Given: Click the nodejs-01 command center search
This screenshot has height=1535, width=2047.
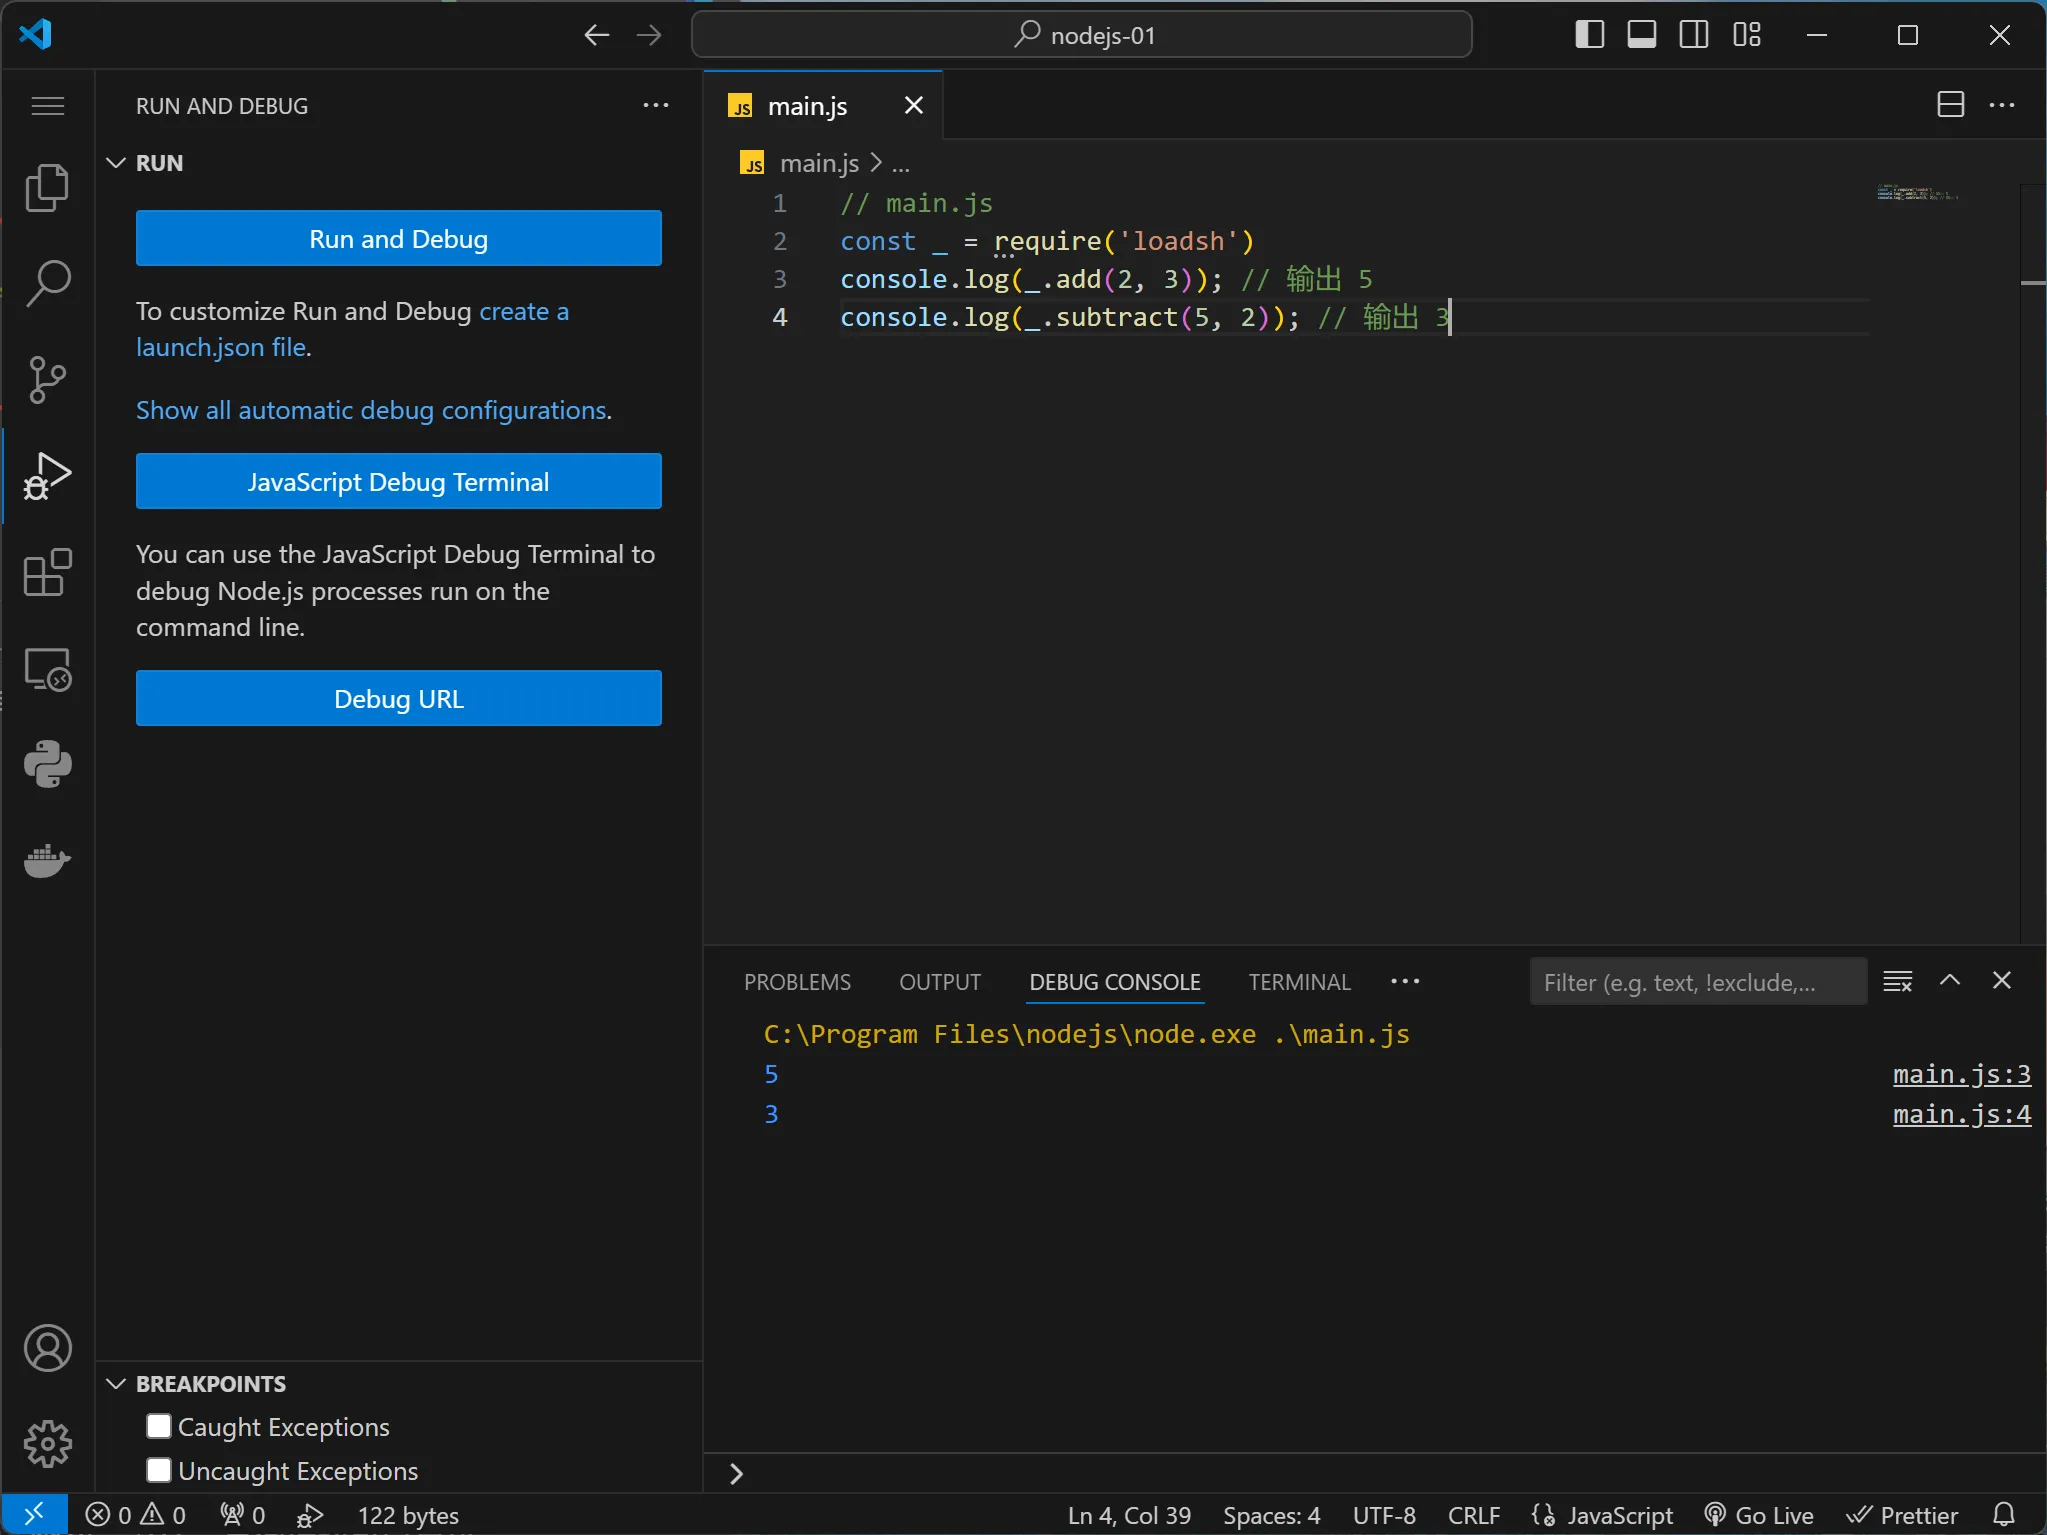Looking at the screenshot, I should (1082, 35).
